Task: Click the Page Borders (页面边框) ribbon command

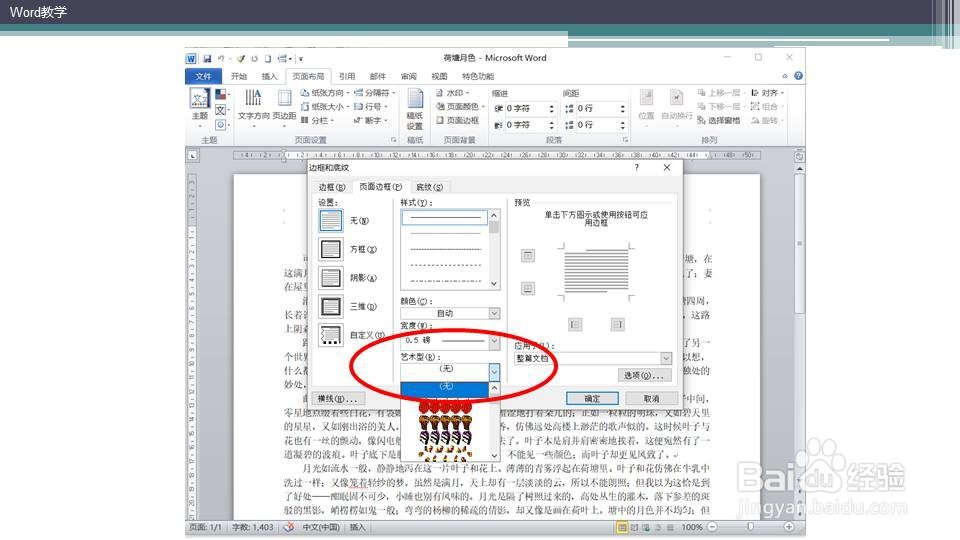Action: (457, 121)
